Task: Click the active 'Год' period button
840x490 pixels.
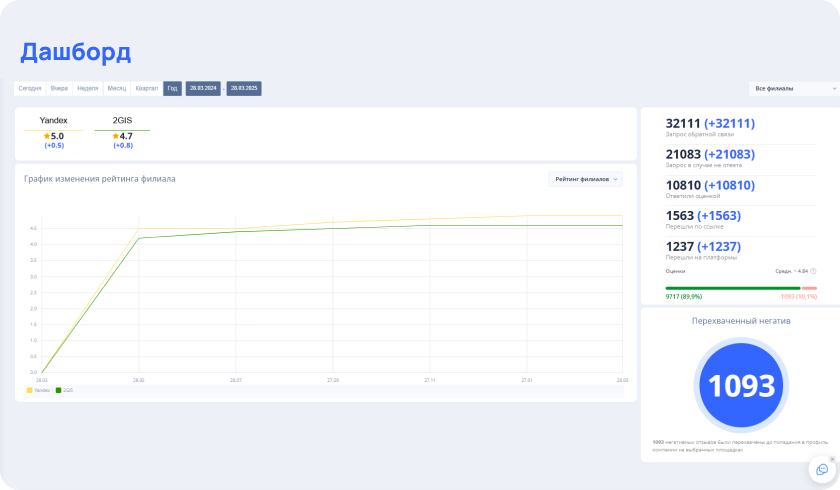Action: (173, 88)
